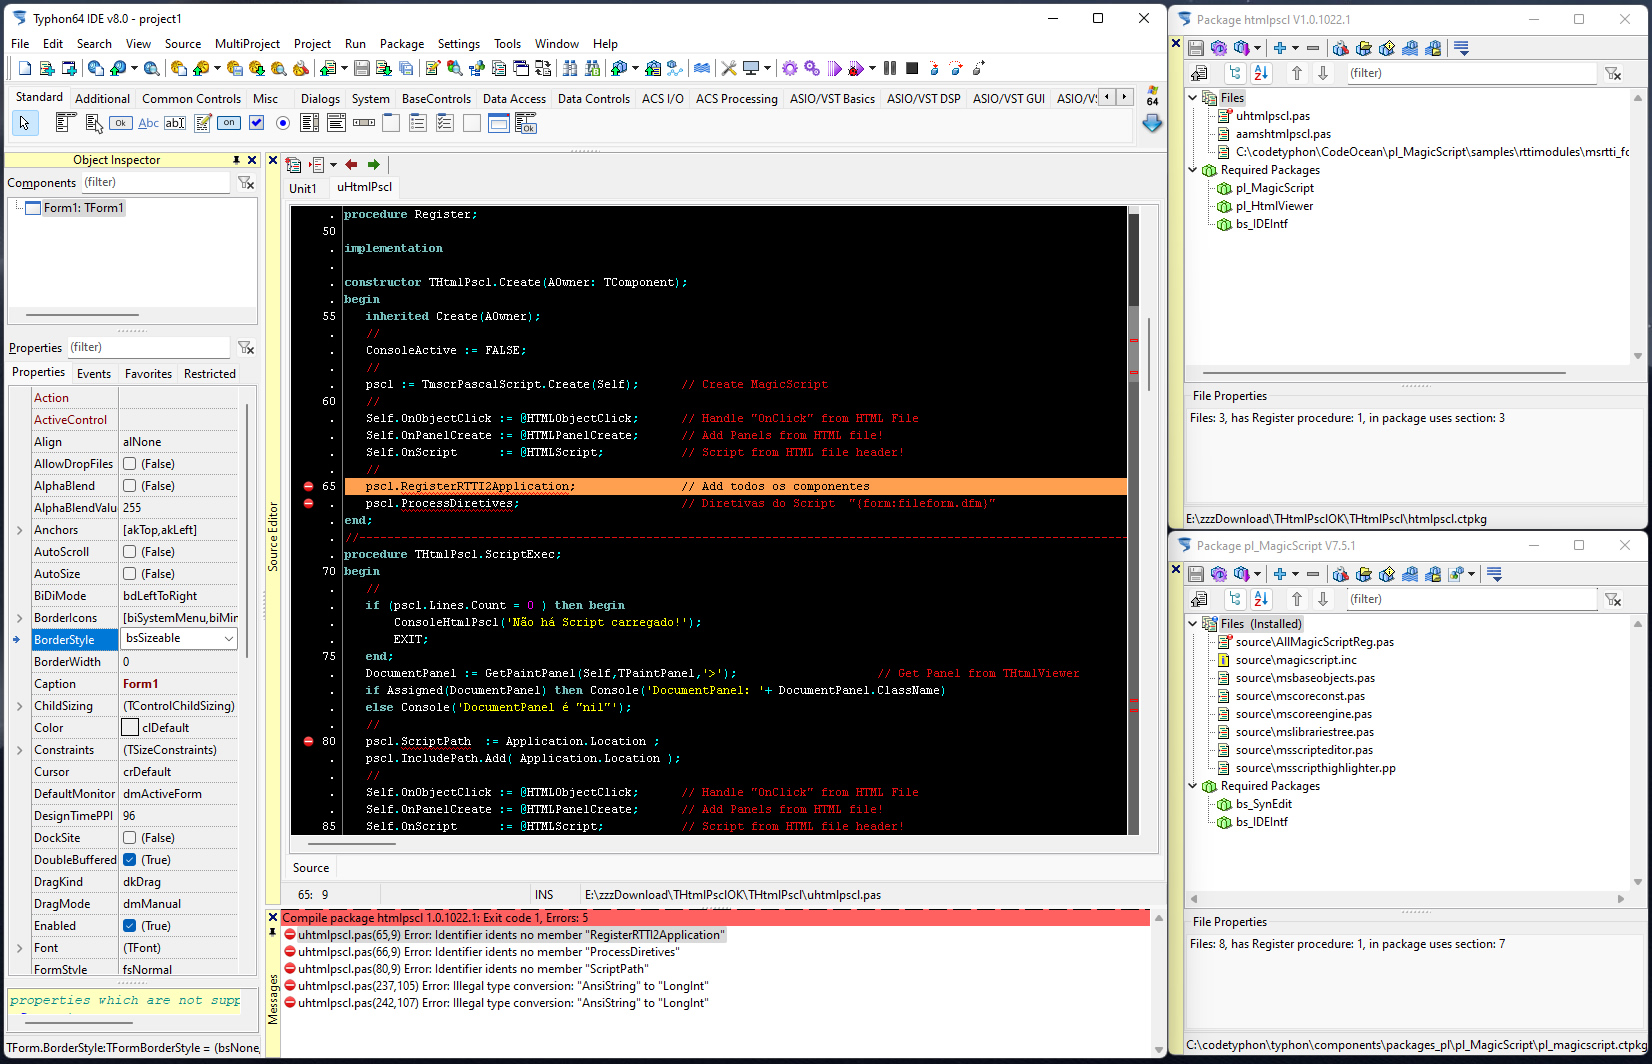The height and width of the screenshot is (1064, 1652).
Task: Click the filter field in htmlpscl package
Action: pos(1470,73)
